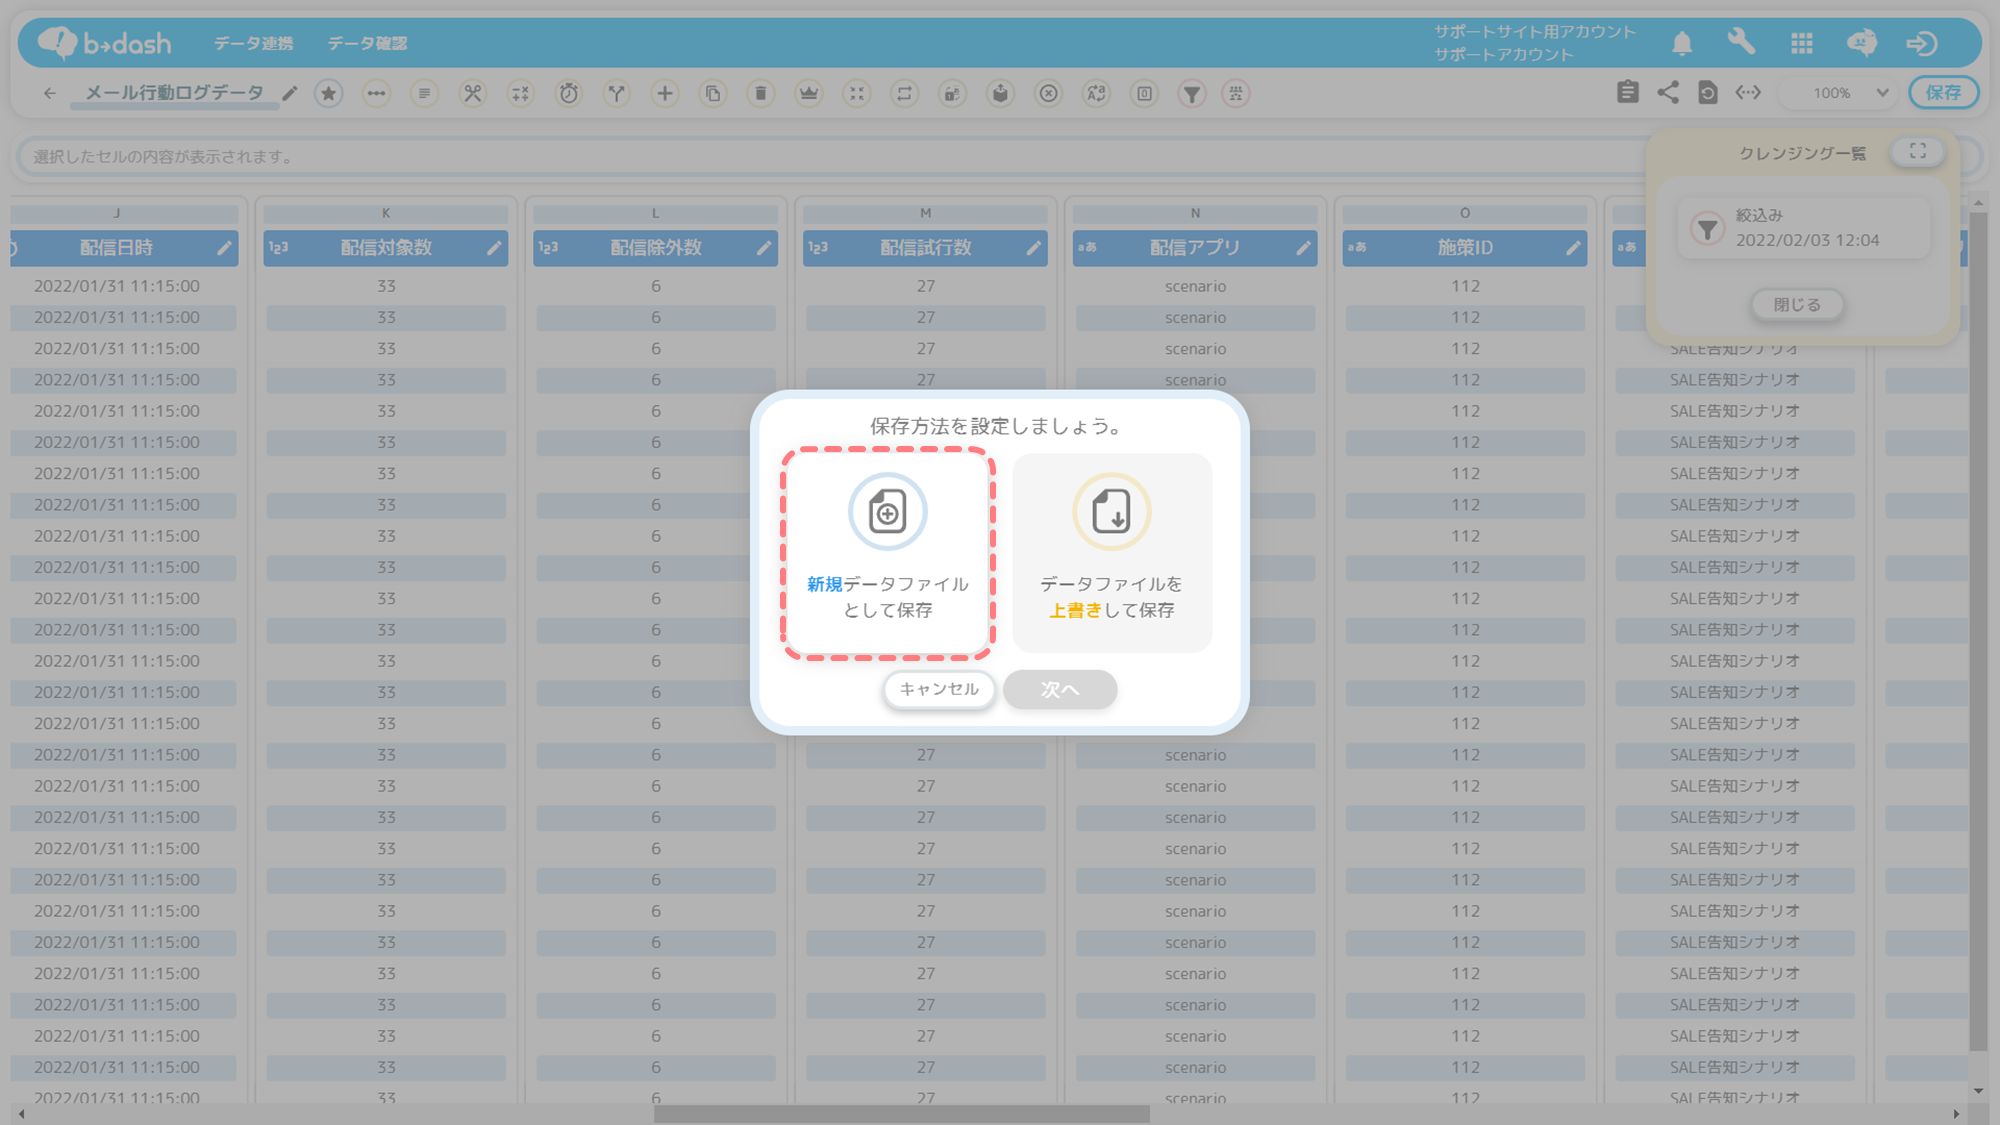This screenshot has width=2000, height=1125.
Task: Select column letter K header
Action: tap(386, 213)
